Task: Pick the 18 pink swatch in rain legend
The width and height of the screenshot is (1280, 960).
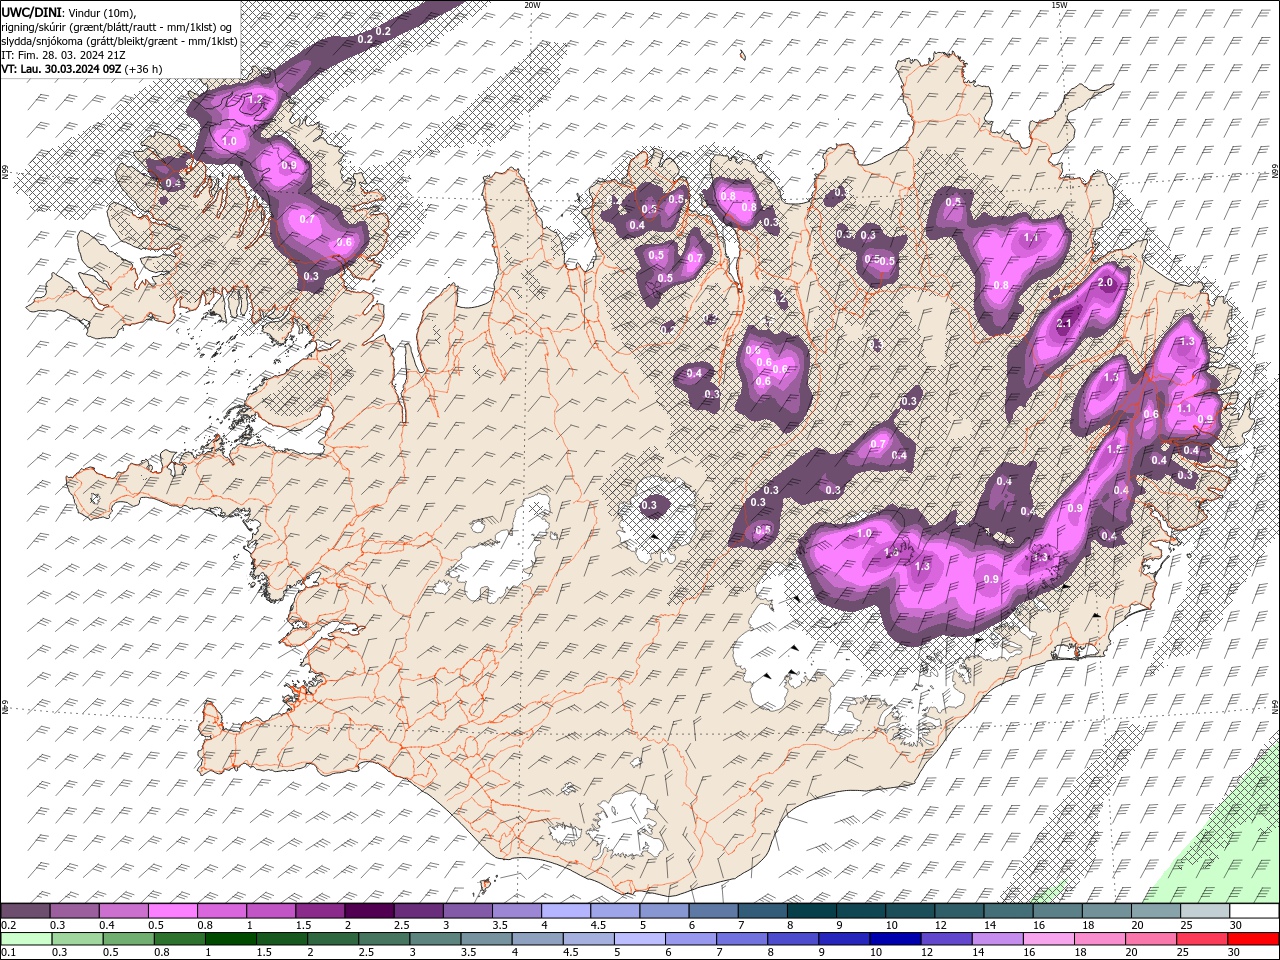Action: coord(1100,939)
